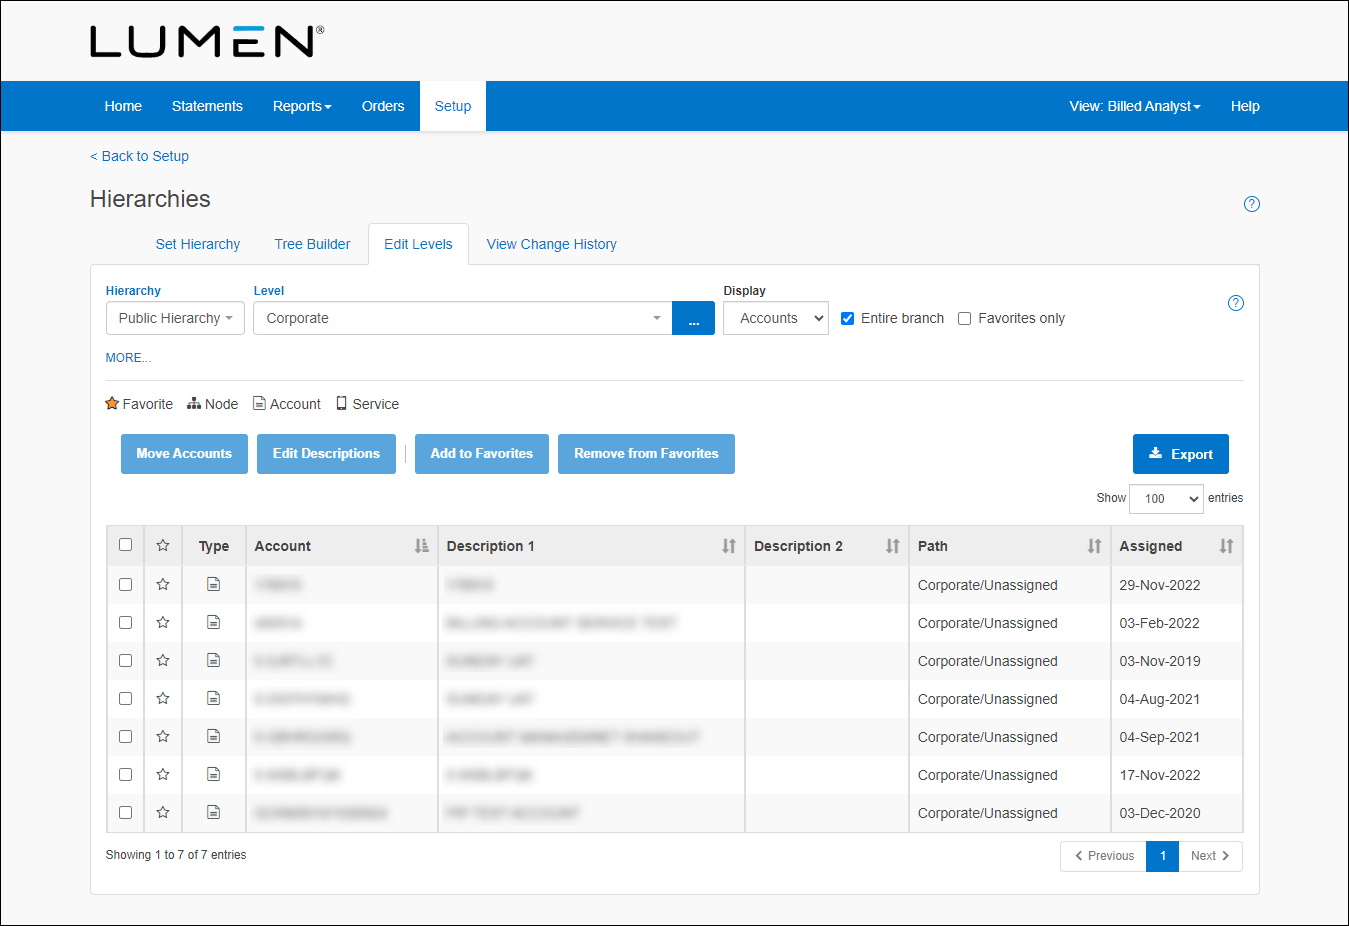Click the help icon inside the filter panel
Screen dimensions: 1349x926
[1235, 303]
